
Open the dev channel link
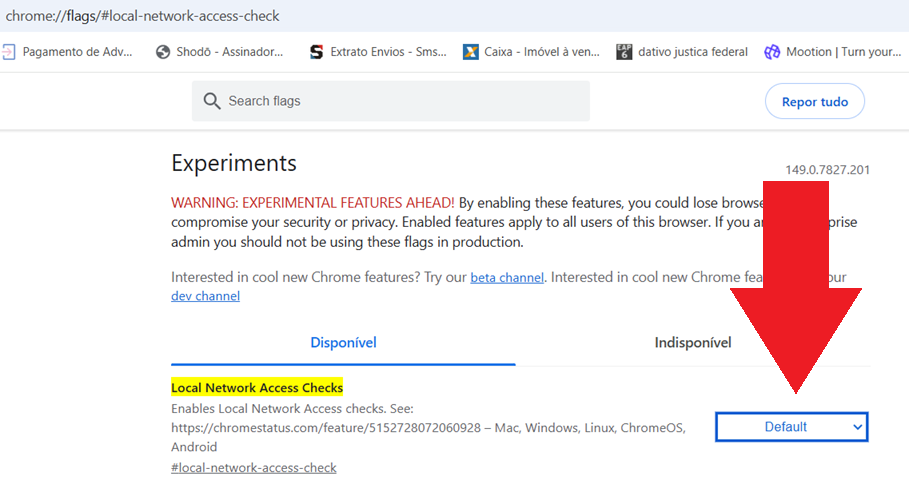pyautogui.click(x=205, y=296)
